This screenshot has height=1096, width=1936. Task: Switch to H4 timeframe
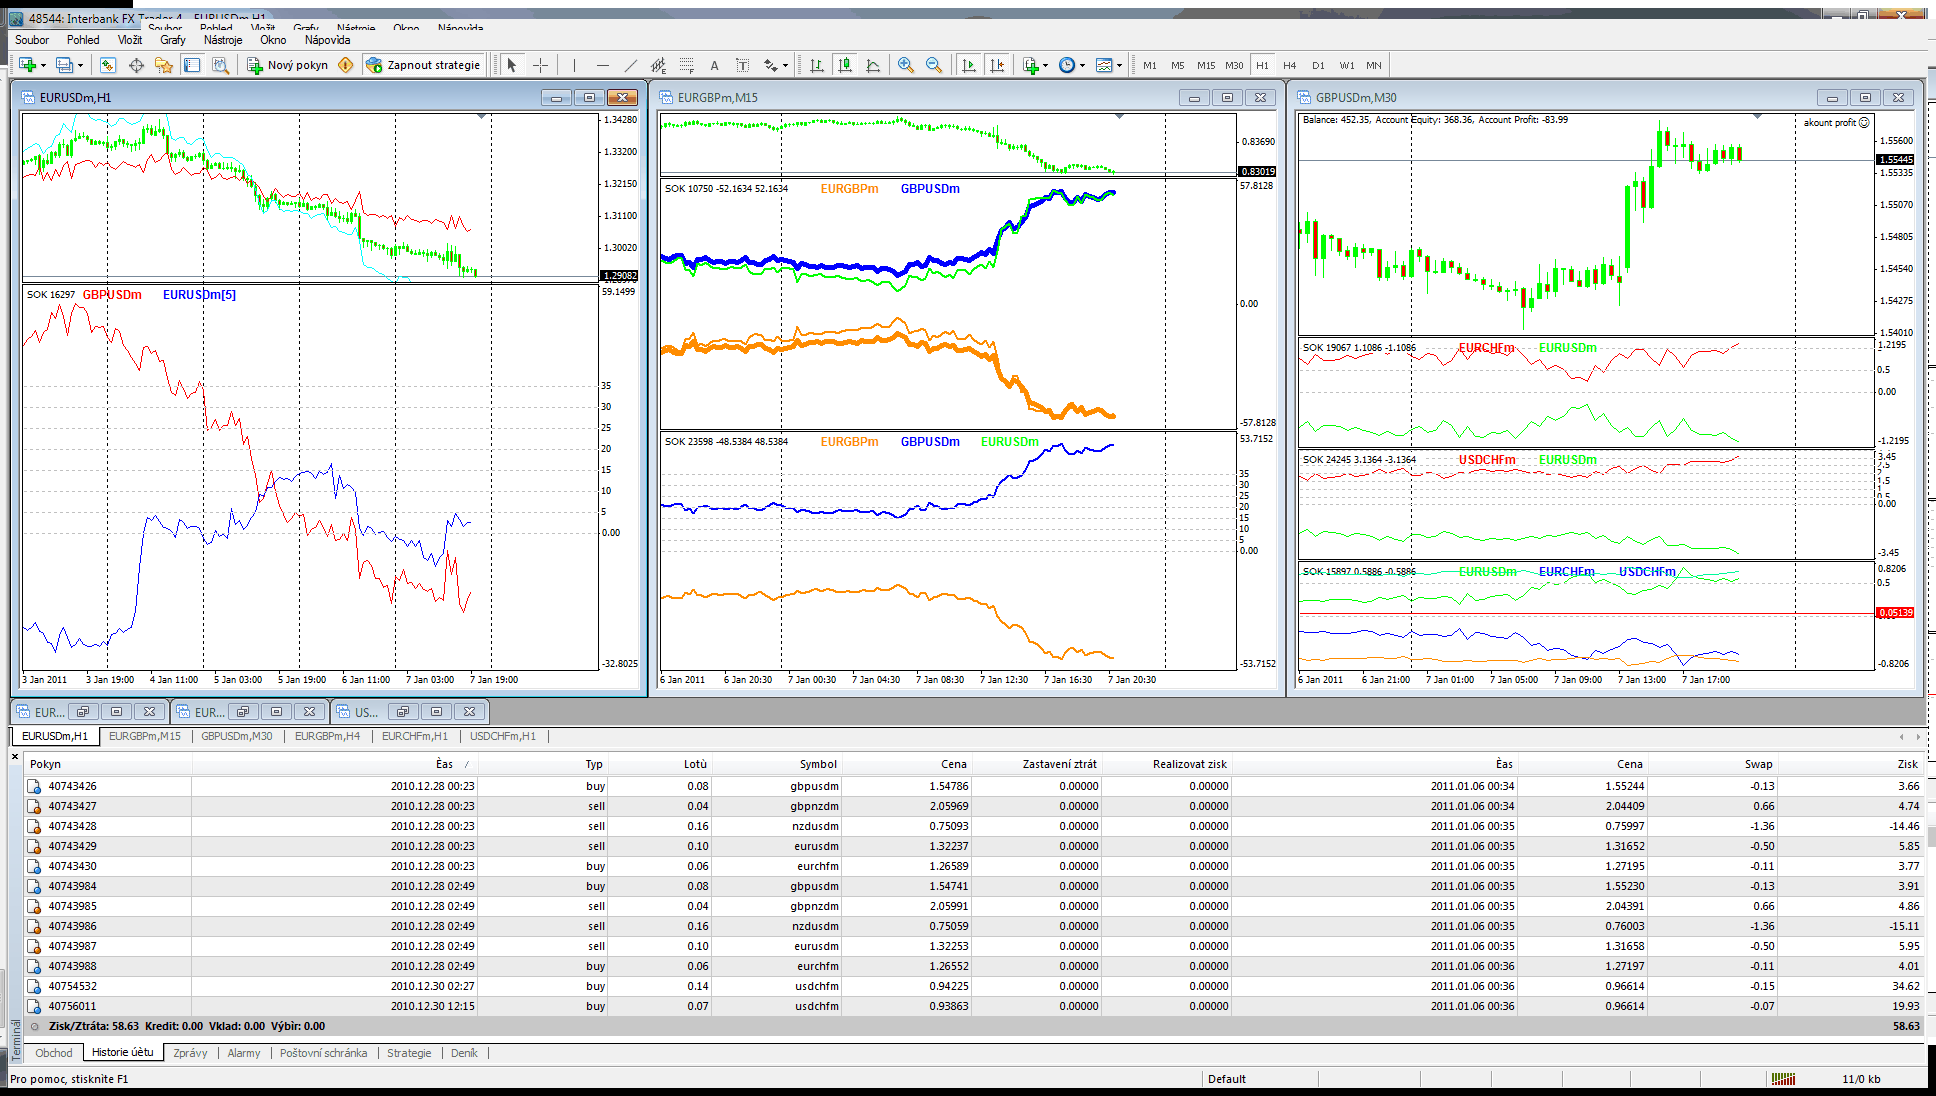[1290, 65]
